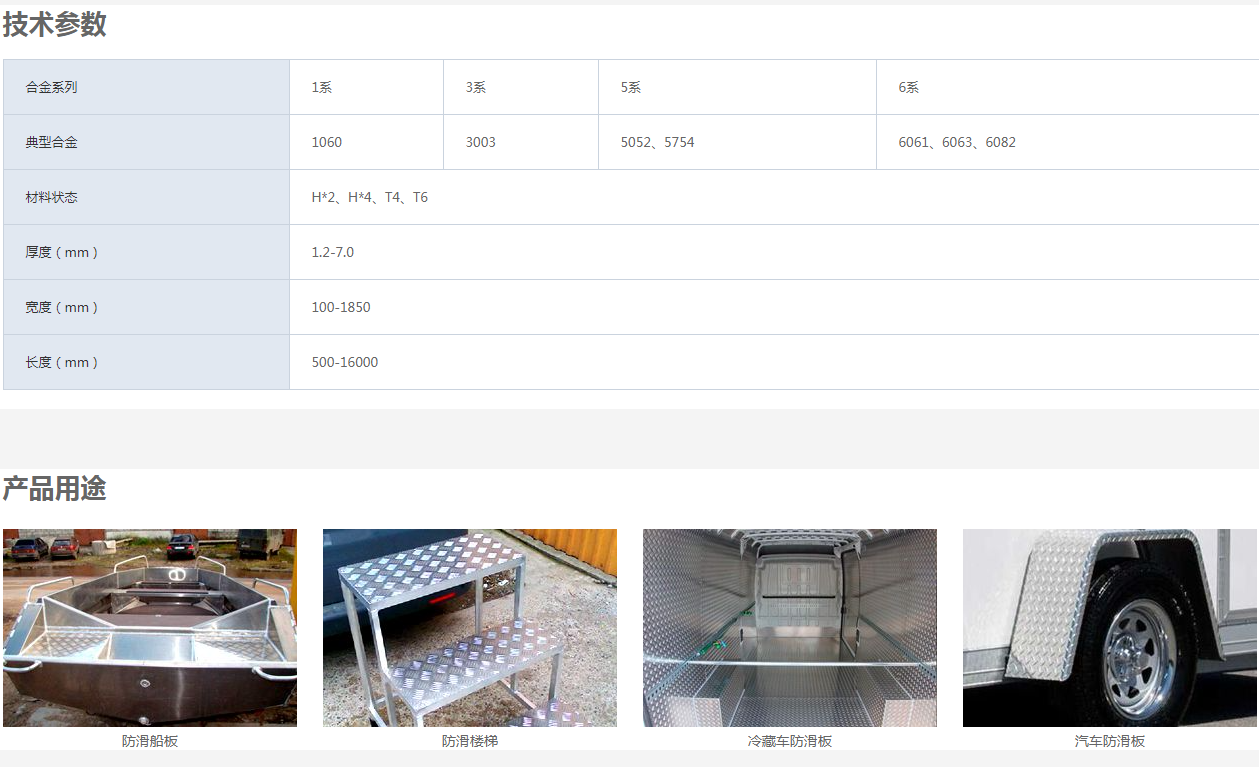Open the 冷藏车防滑板 caption link
The height and width of the screenshot is (767, 1259).
789,741
